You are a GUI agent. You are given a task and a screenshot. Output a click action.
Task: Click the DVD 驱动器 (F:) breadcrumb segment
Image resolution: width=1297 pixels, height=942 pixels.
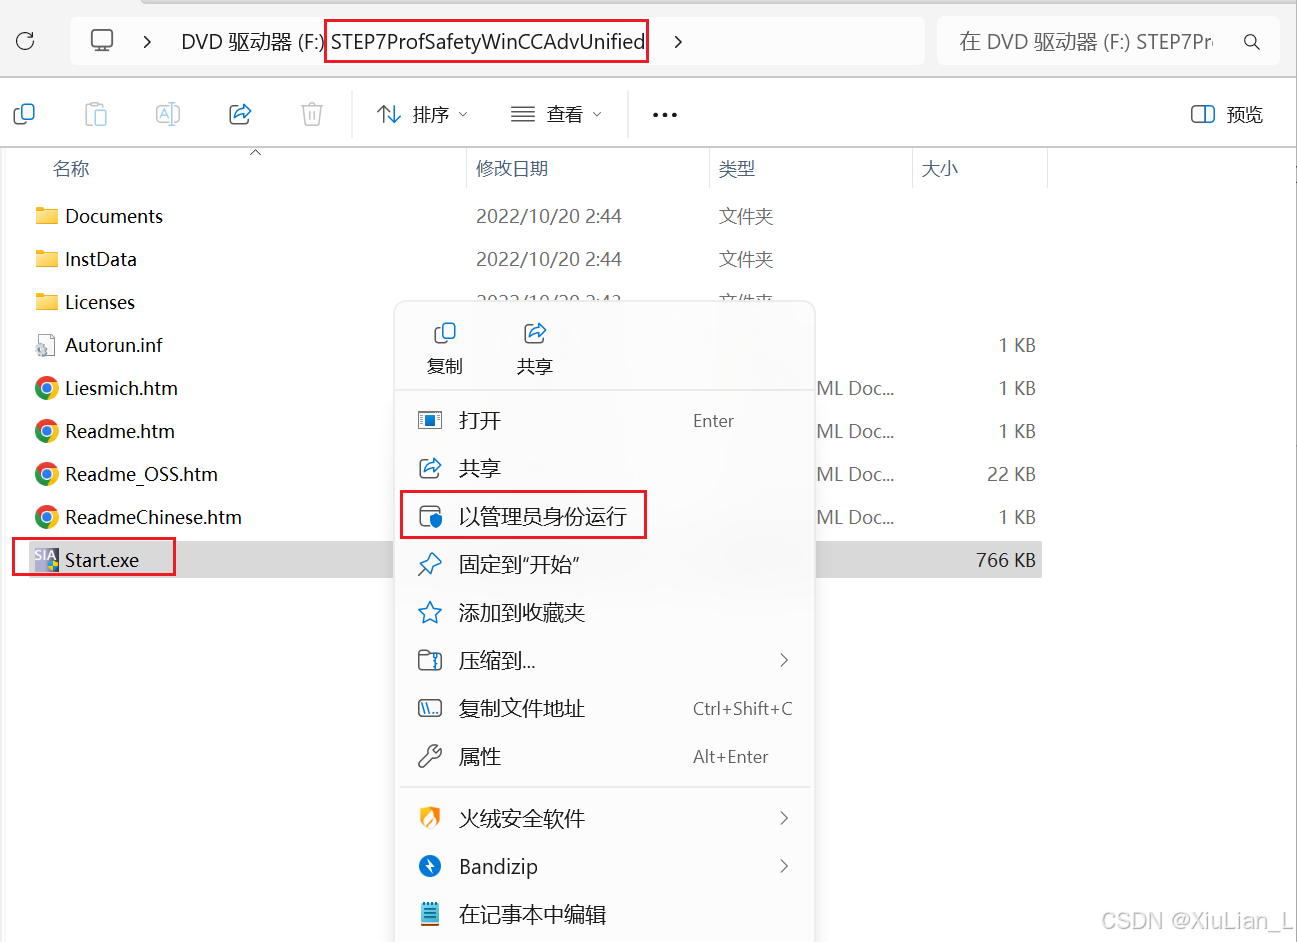[252, 42]
